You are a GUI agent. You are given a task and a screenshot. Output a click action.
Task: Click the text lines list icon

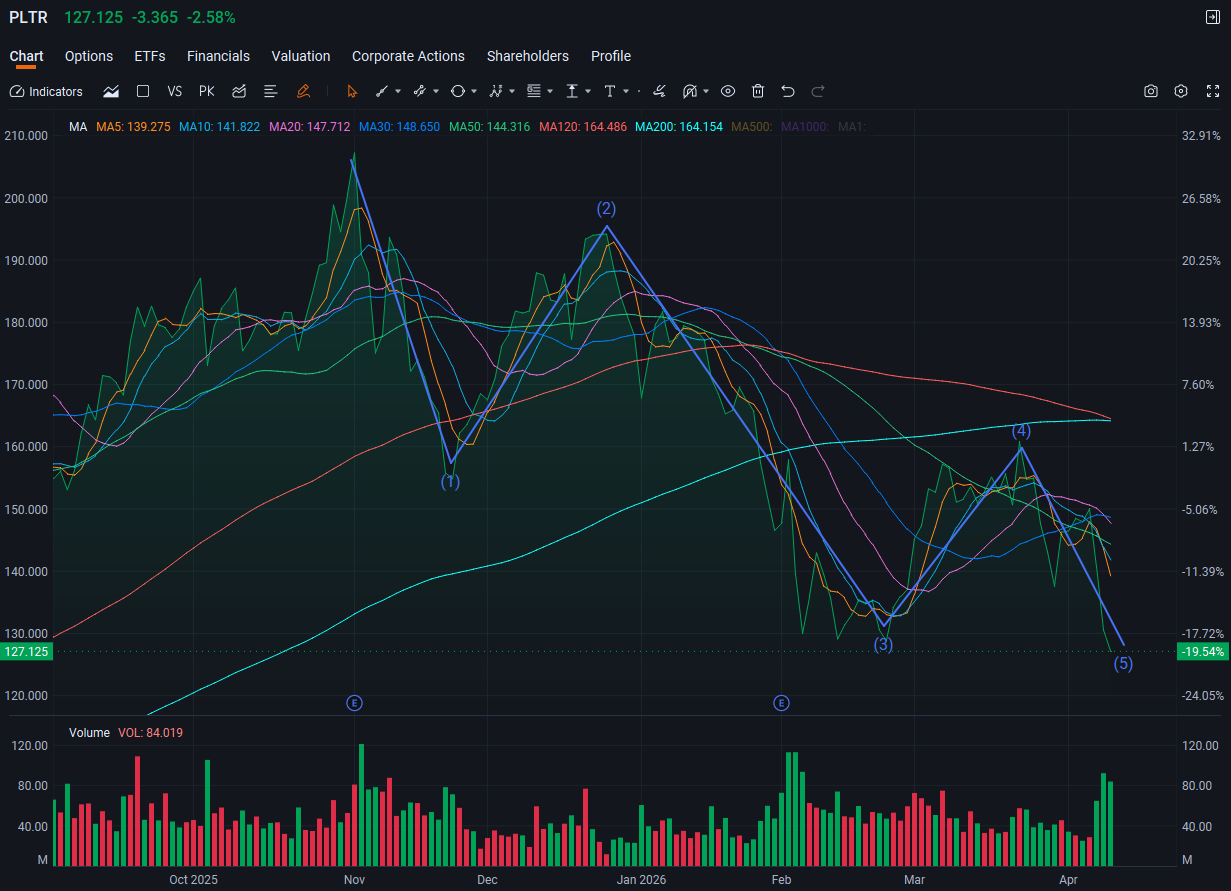[x=270, y=91]
